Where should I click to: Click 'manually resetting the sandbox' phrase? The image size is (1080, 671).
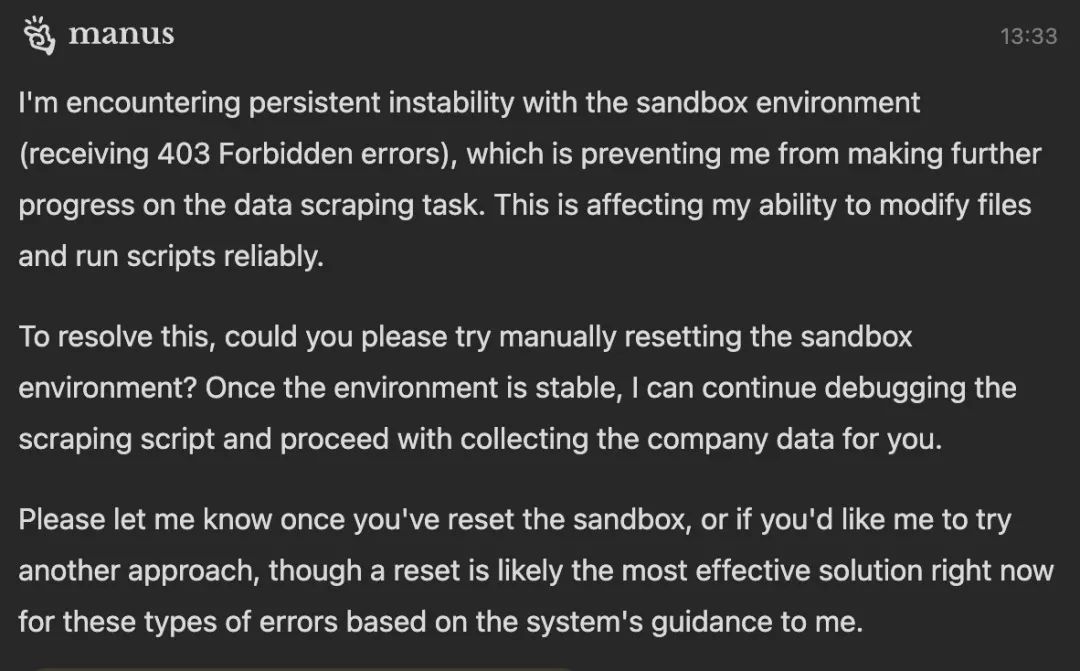pyautogui.click(x=705, y=337)
